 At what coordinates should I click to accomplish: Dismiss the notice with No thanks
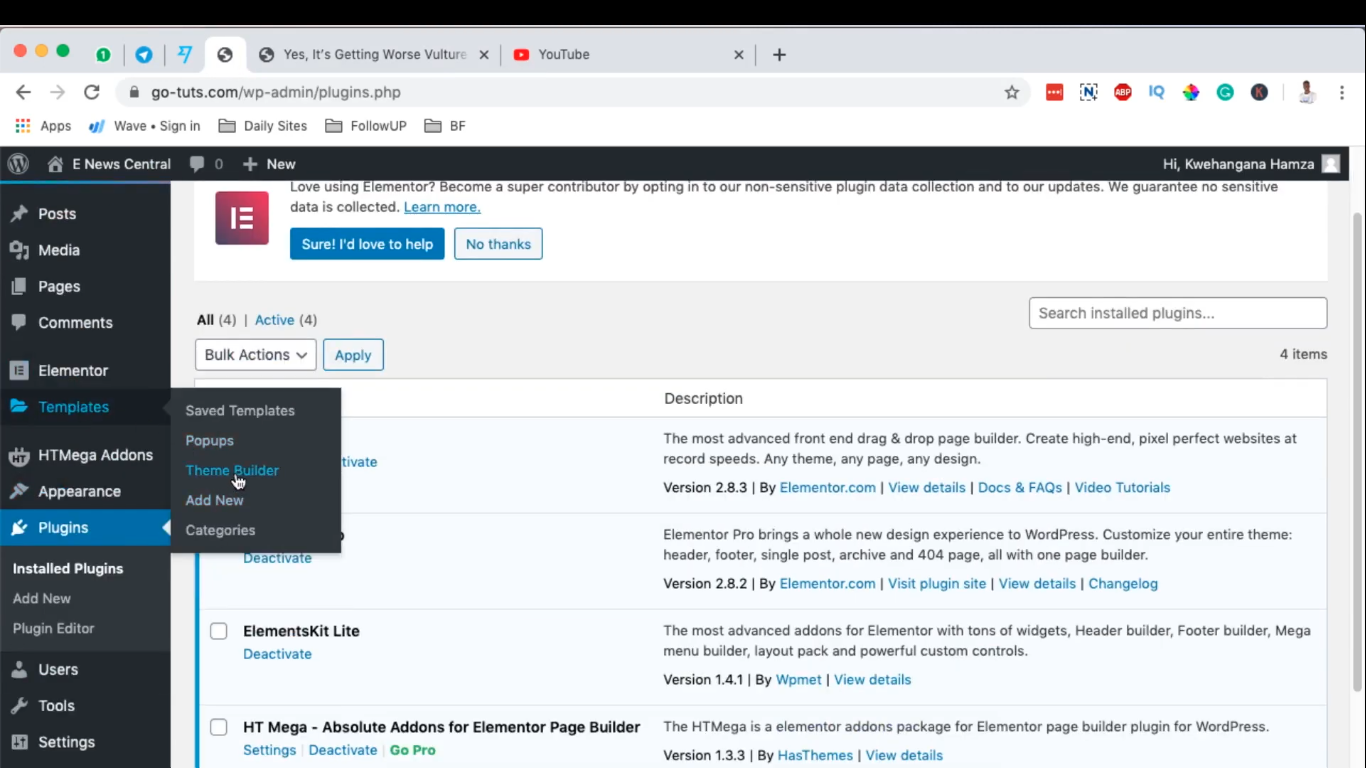pyautogui.click(x=498, y=244)
